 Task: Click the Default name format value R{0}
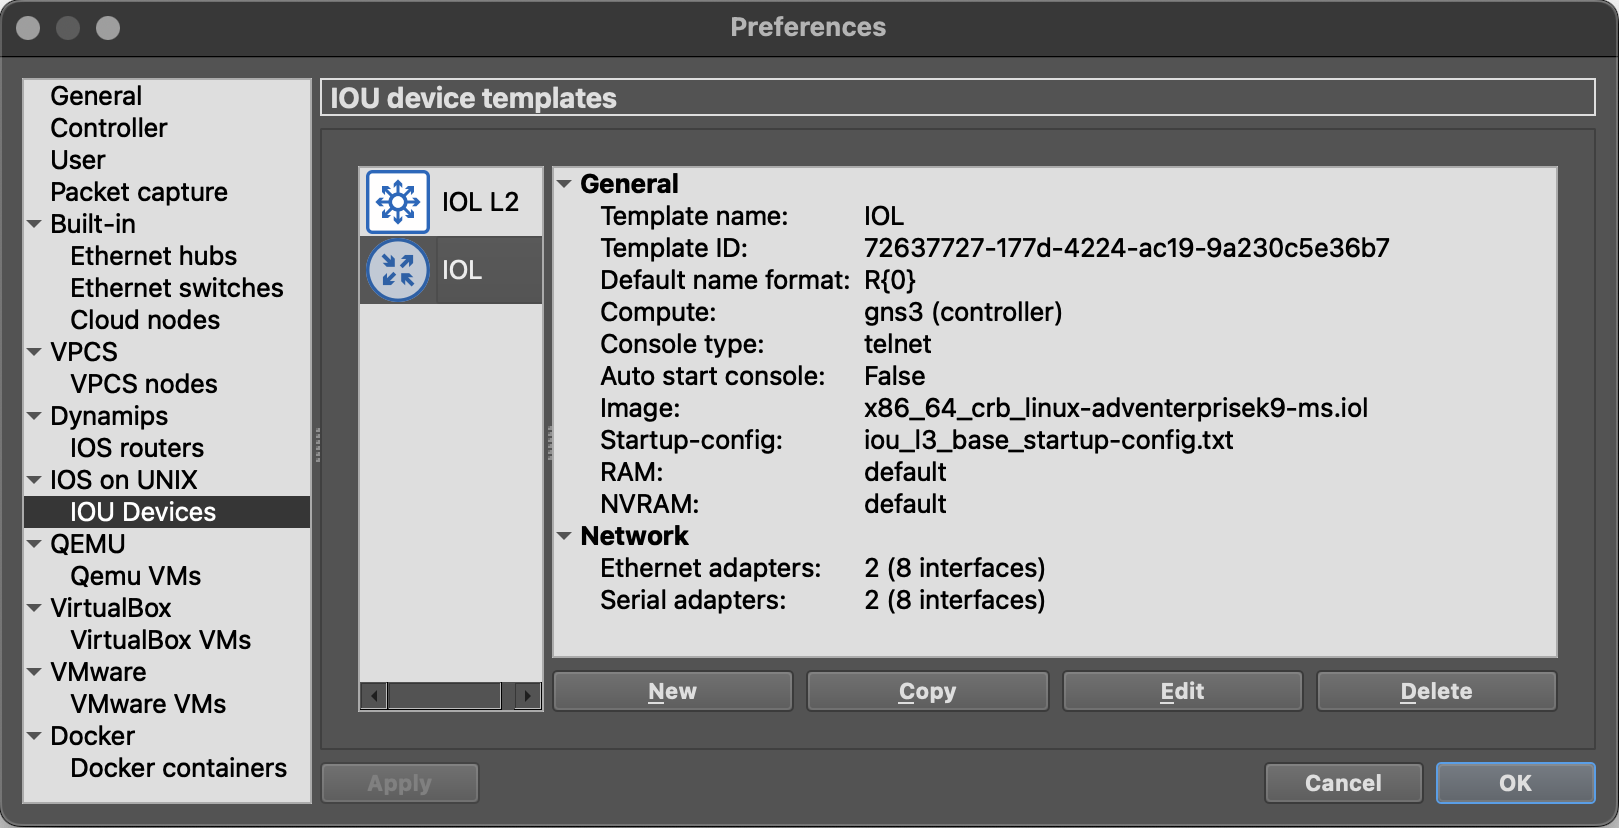point(890,280)
